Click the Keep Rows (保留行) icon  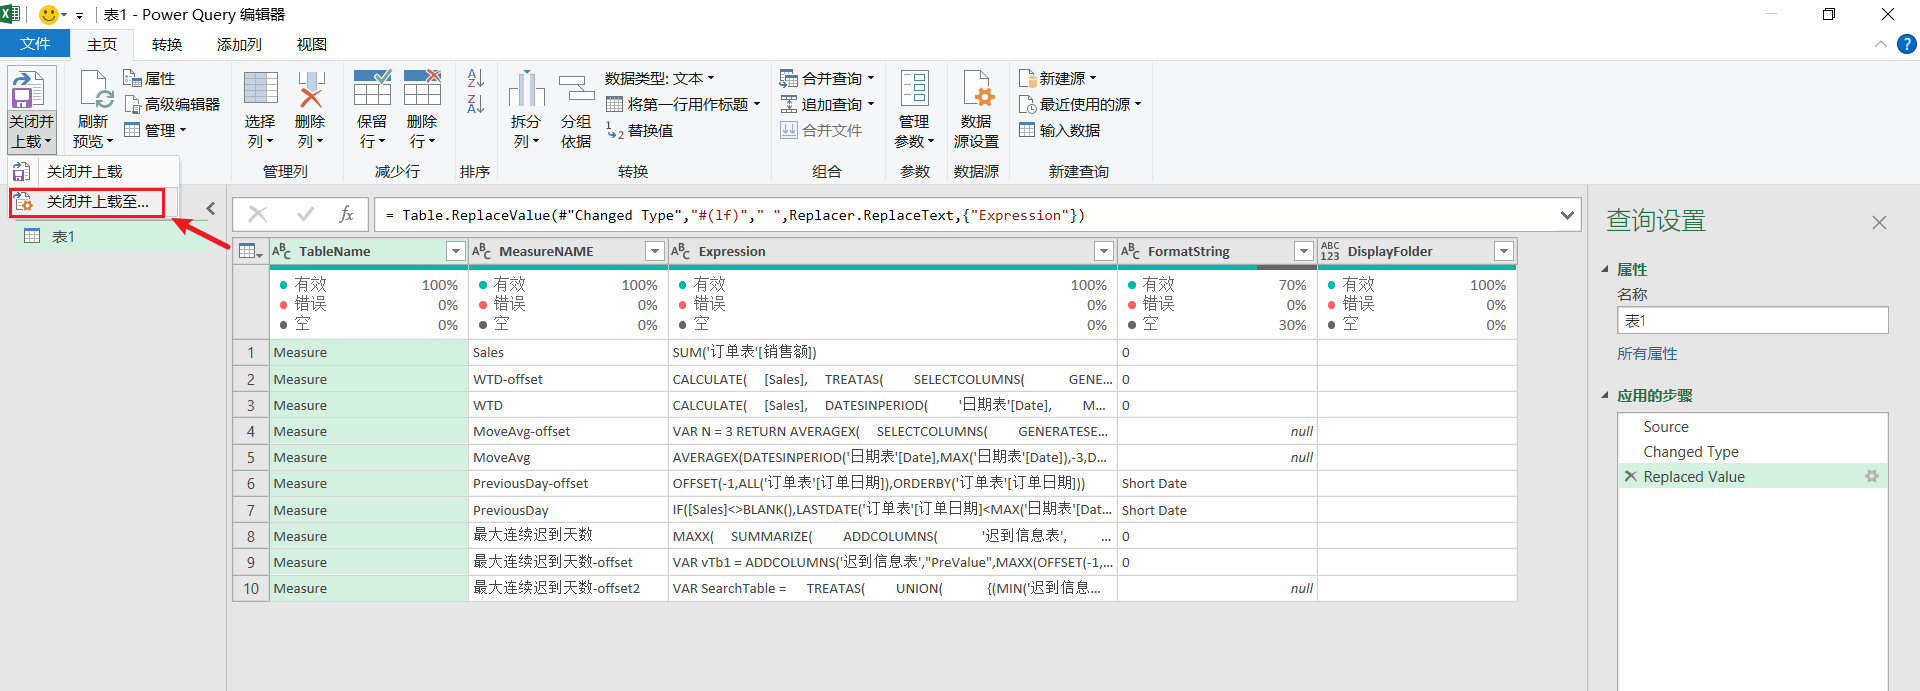coord(372,89)
